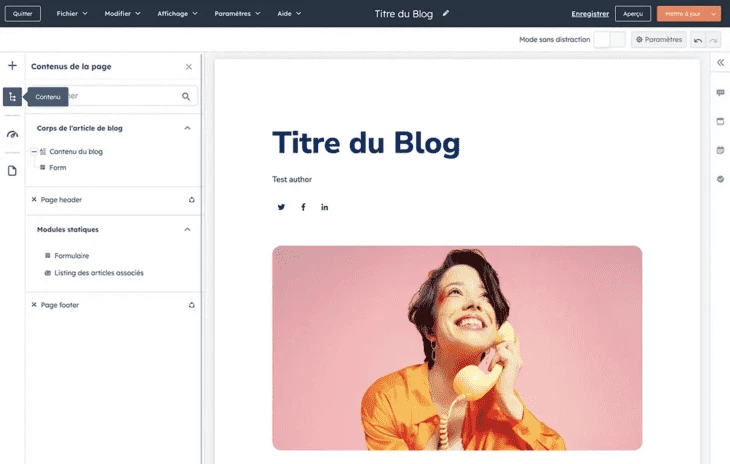This screenshot has width=730, height=464.
Task: Open comments icon in right sidebar
Action: [x=720, y=93]
